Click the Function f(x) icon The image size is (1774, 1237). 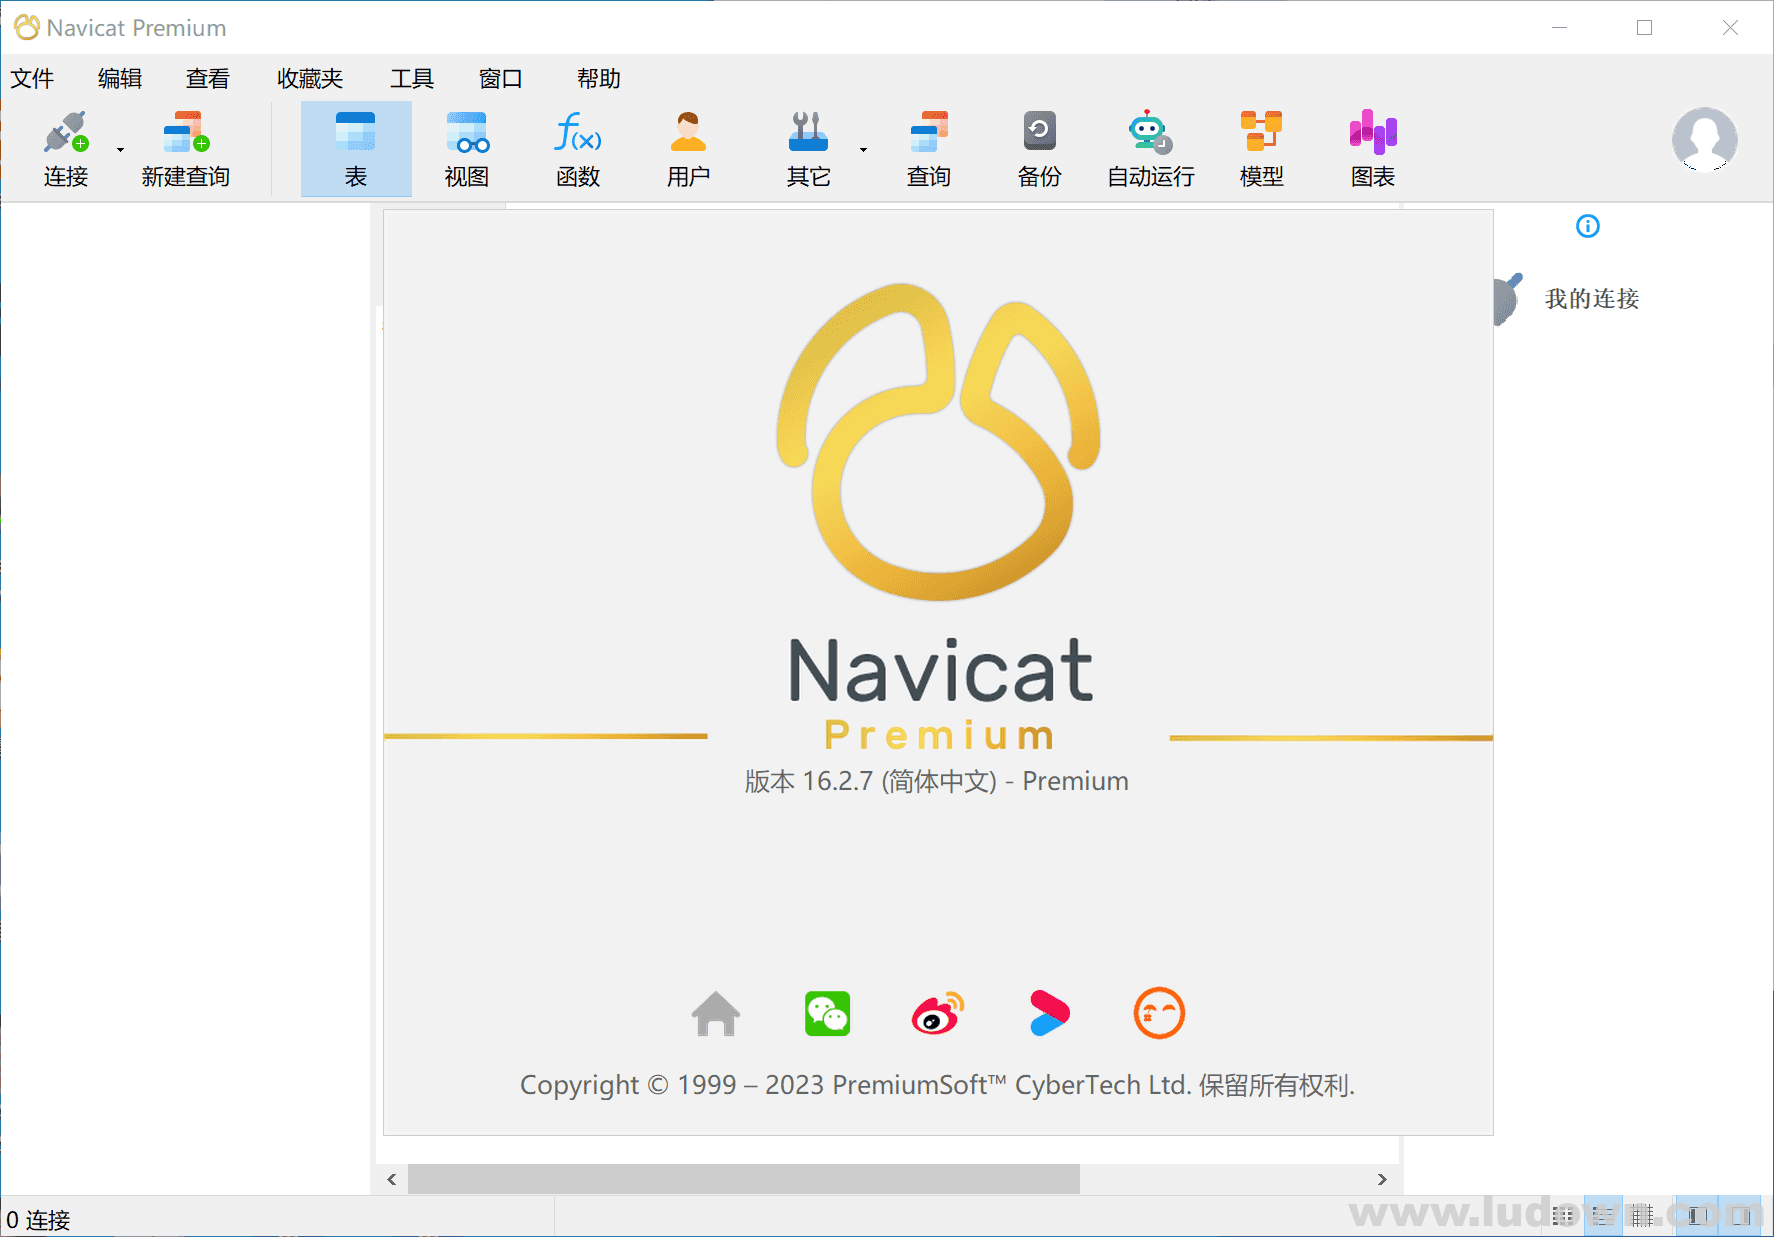[578, 132]
